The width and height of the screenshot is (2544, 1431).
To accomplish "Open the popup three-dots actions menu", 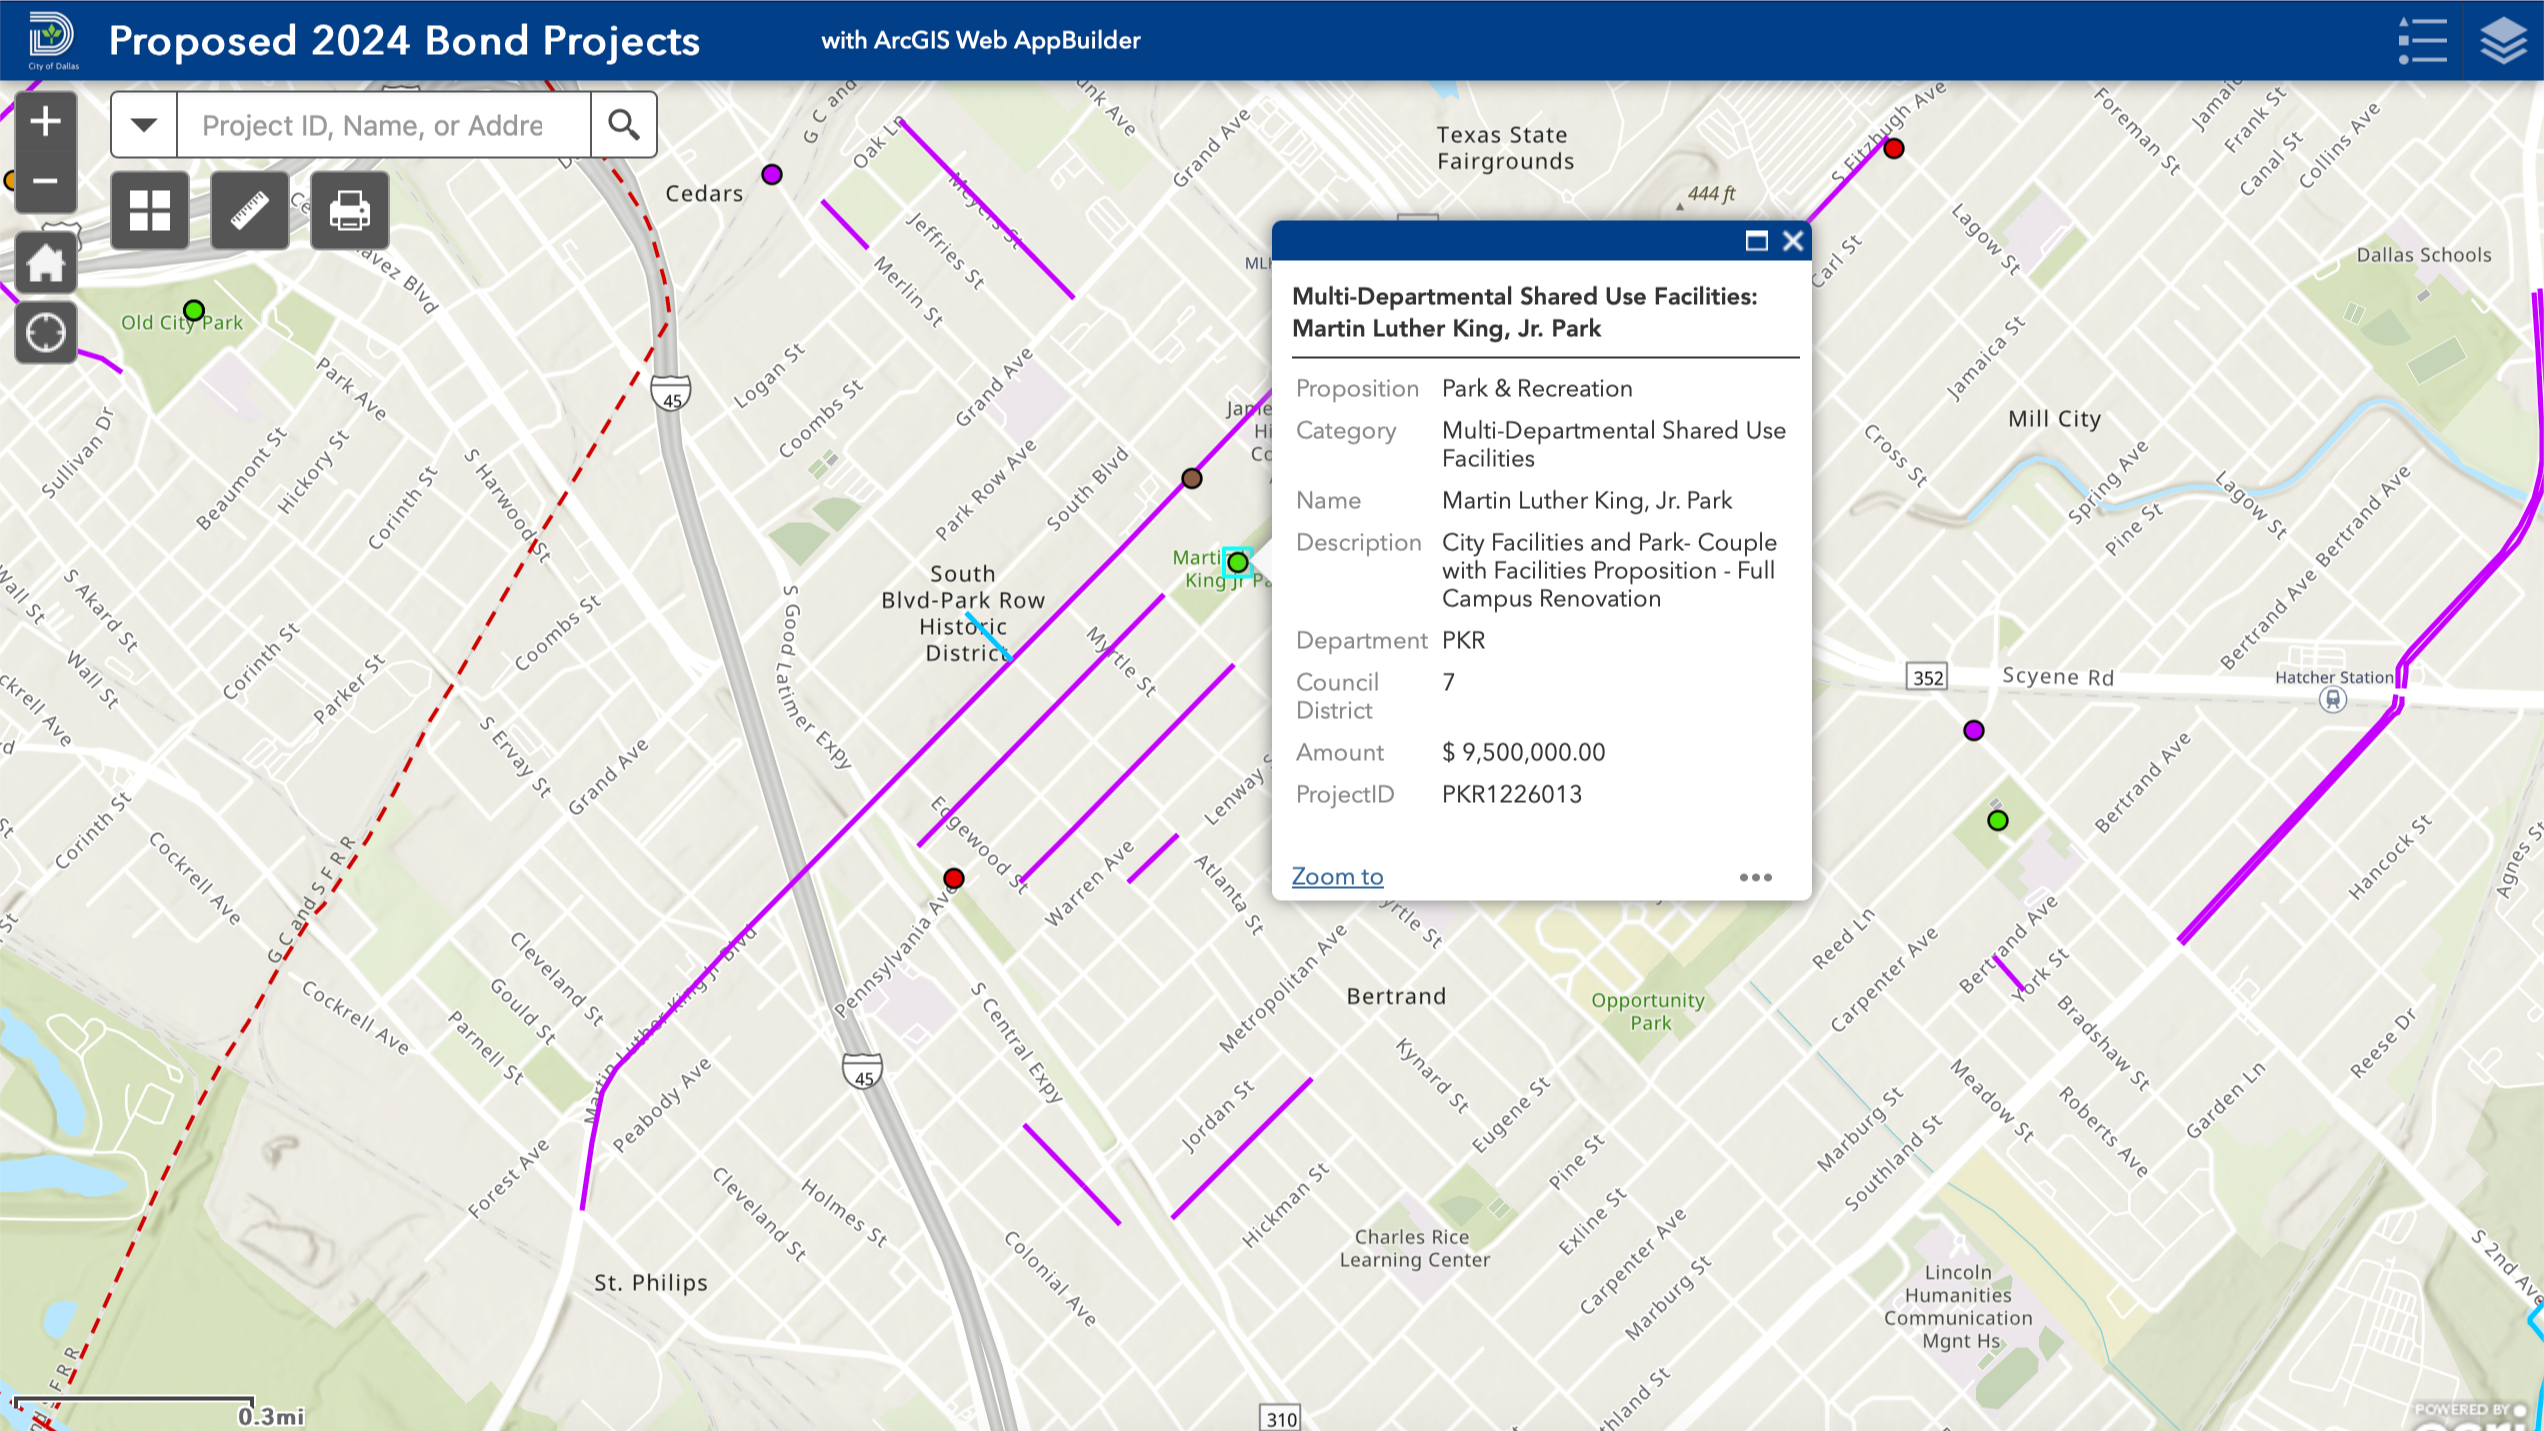I will tap(1755, 877).
